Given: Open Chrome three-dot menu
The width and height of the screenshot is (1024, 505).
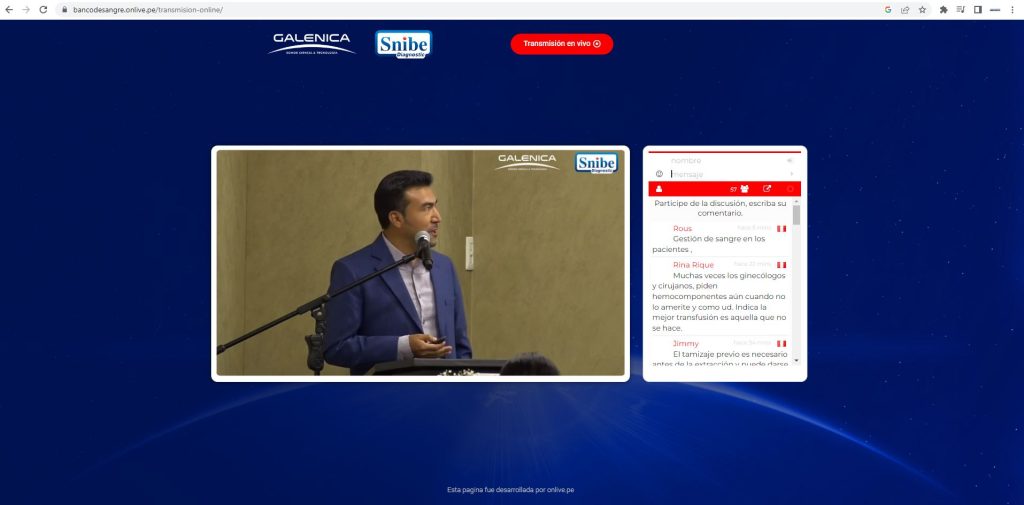Looking at the screenshot, I should pyautogui.click(x=1012, y=9).
